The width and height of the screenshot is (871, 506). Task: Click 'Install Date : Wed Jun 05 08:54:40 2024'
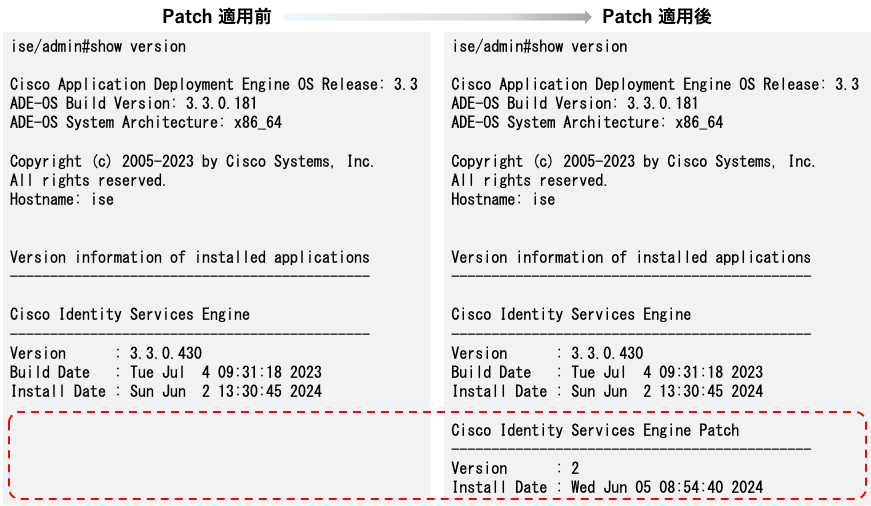tap(607, 488)
